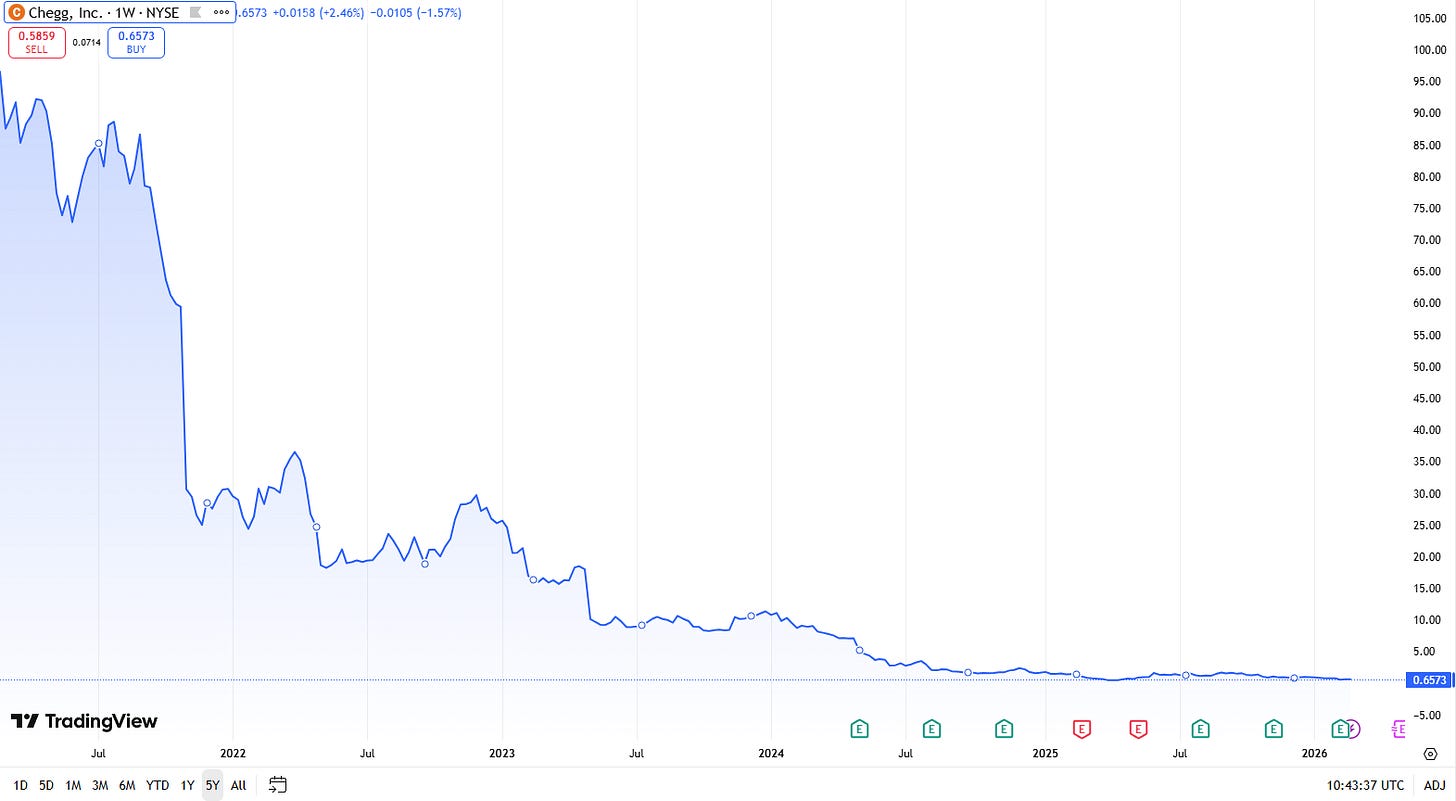Viewport: 1456px width, 801px height.
Task: Click the 2025 label on the time axis
Action: (1045, 752)
